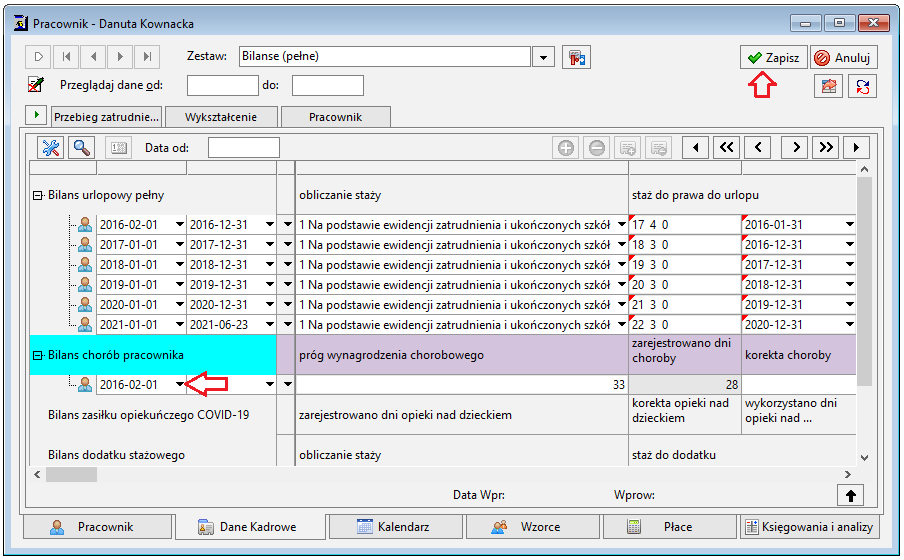
Task: Open the Wykształcenie tab
Action: point(221,117)
